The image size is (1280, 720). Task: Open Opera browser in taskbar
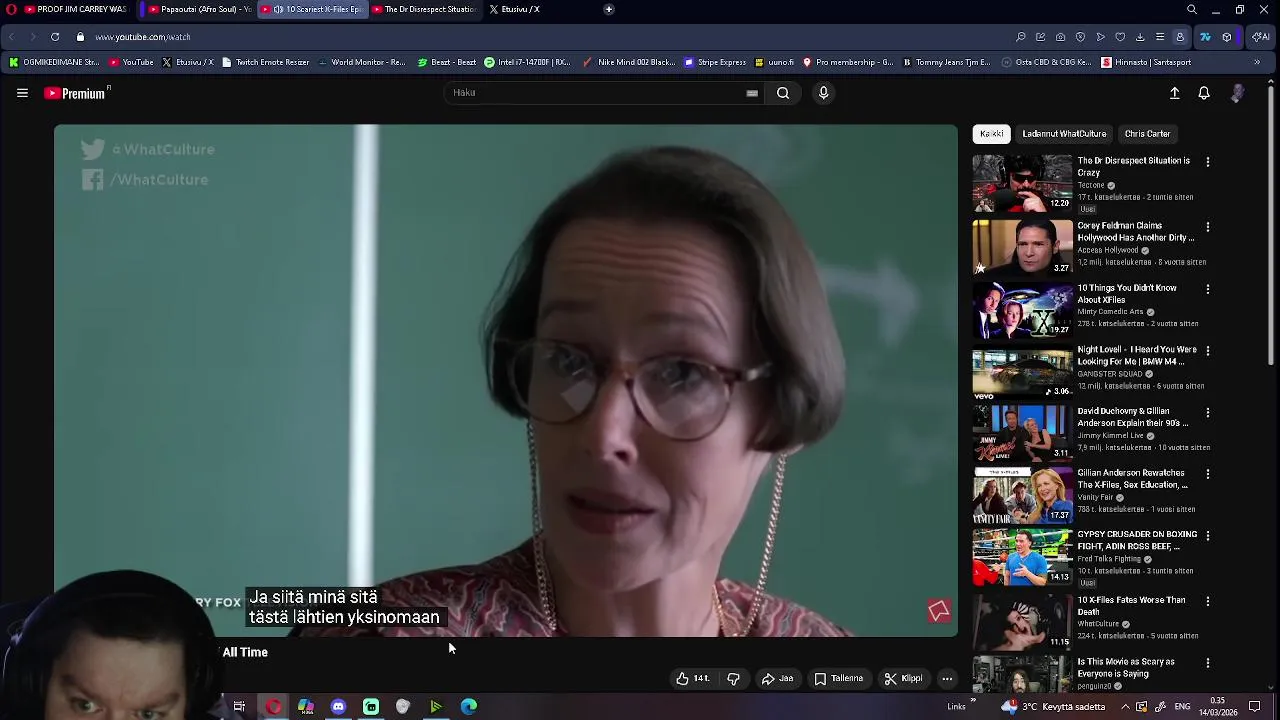(273, 706)
